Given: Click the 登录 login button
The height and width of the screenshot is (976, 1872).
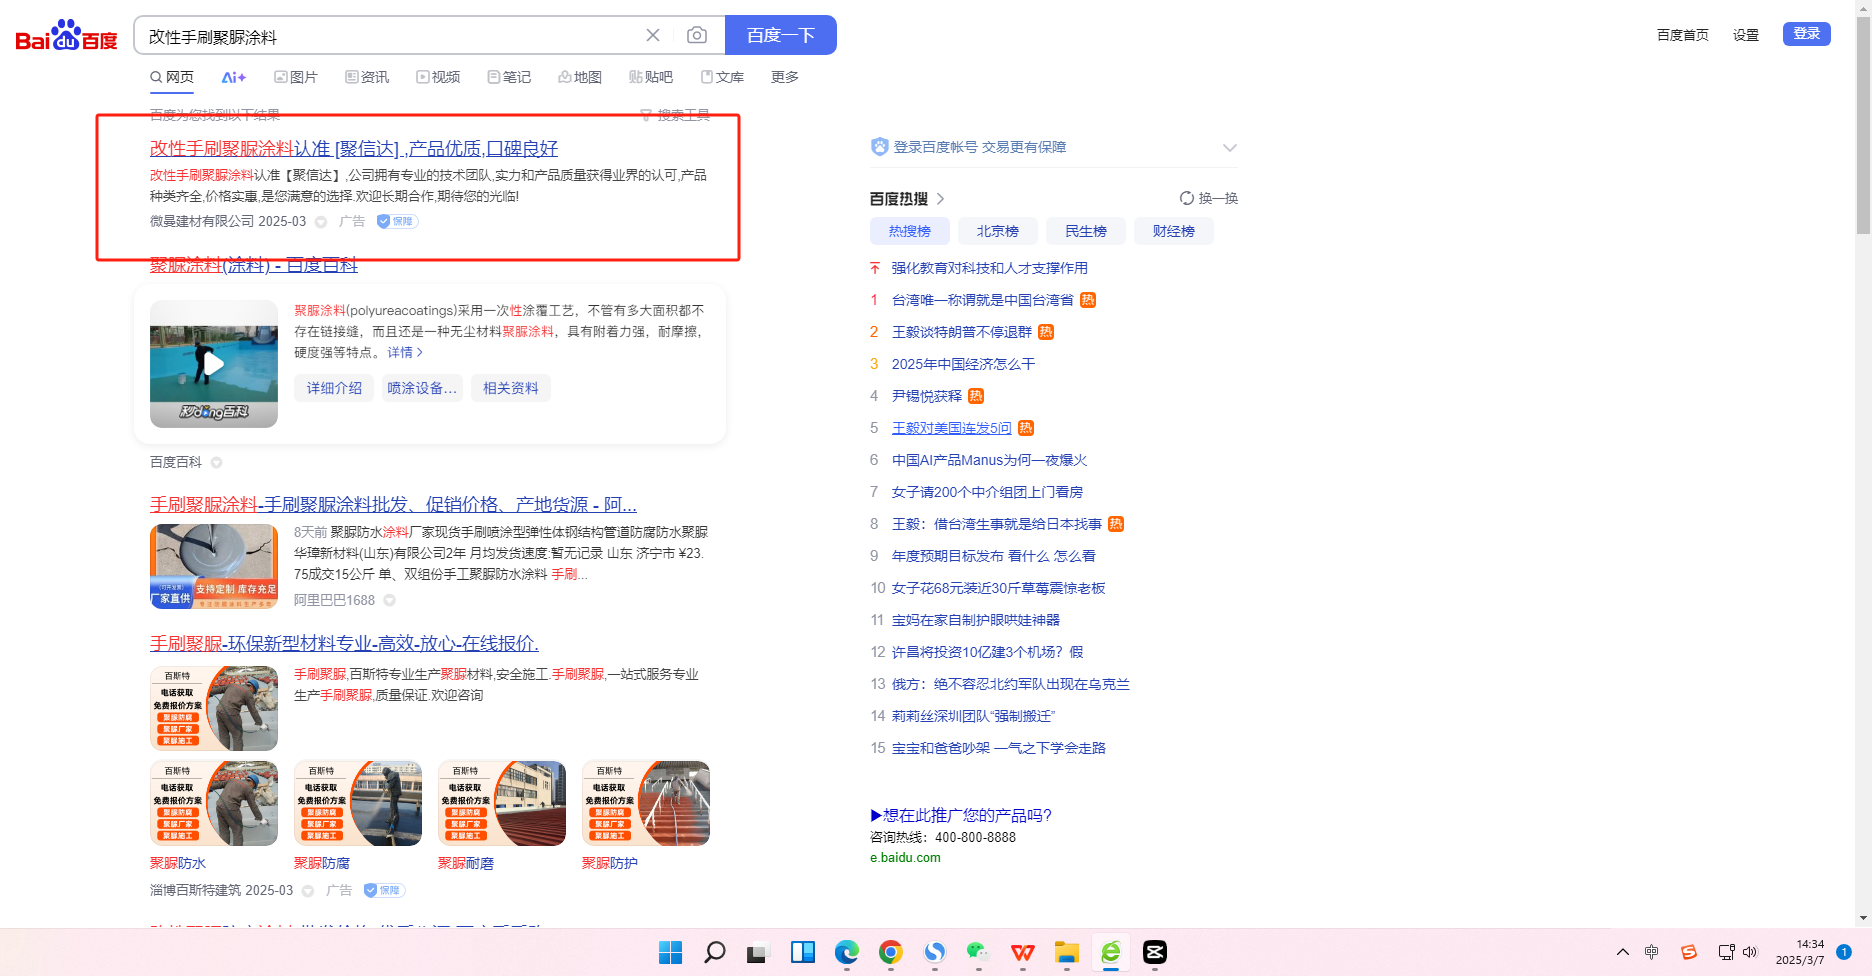Looking at the screenshot, I should [1806, 34].
